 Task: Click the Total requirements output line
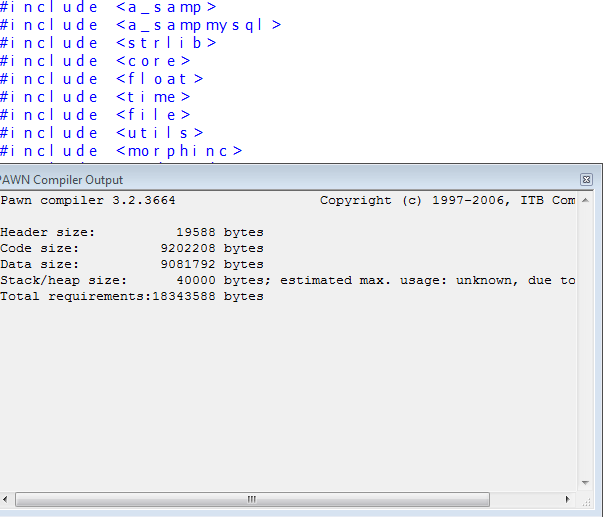131,296
